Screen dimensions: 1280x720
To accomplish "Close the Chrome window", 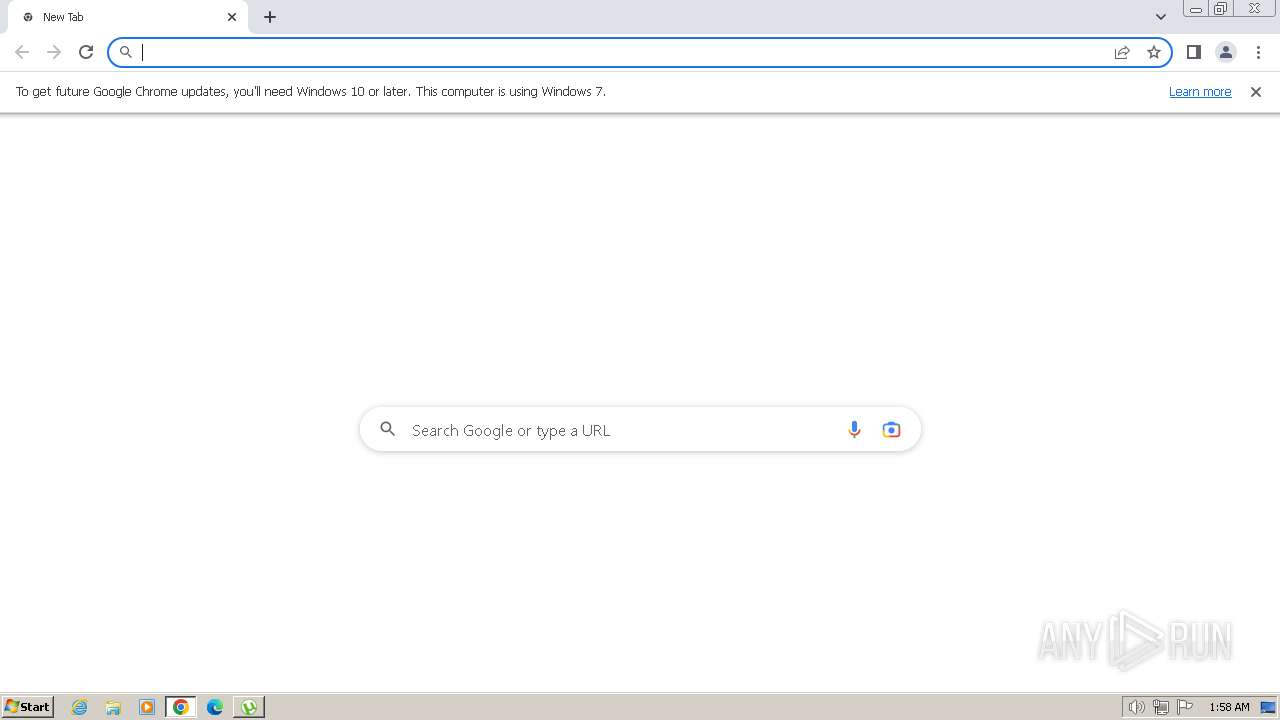I will pos(1254,9).
